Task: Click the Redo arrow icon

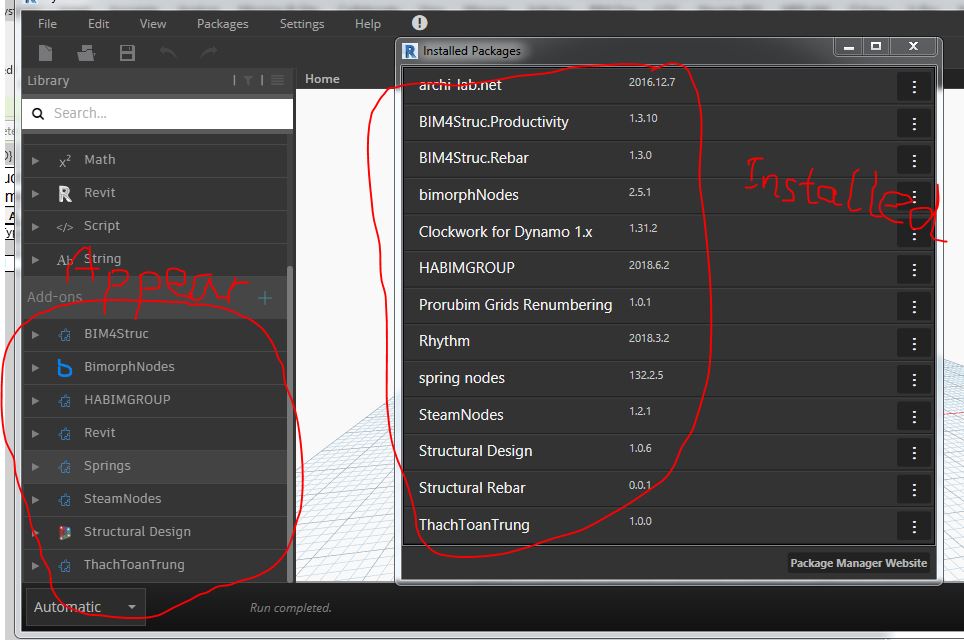Action: [209, 52]
